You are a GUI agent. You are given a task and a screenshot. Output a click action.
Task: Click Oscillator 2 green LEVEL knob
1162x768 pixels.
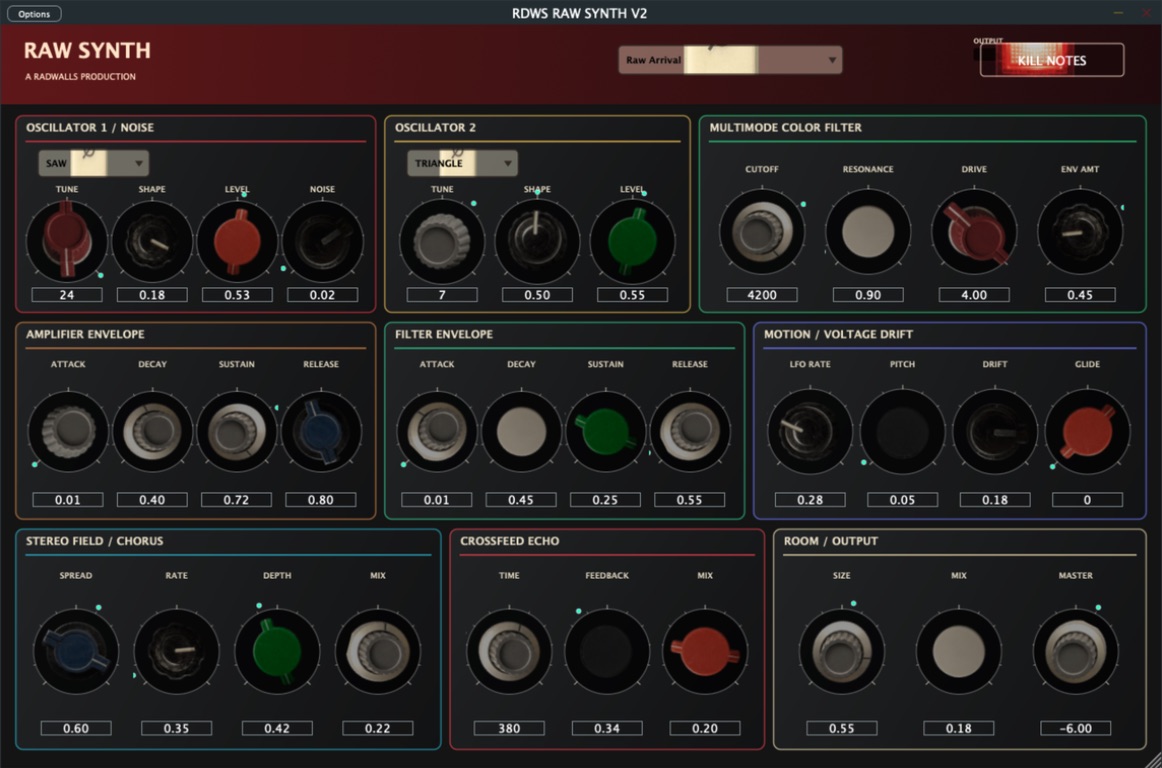(632, 241)
